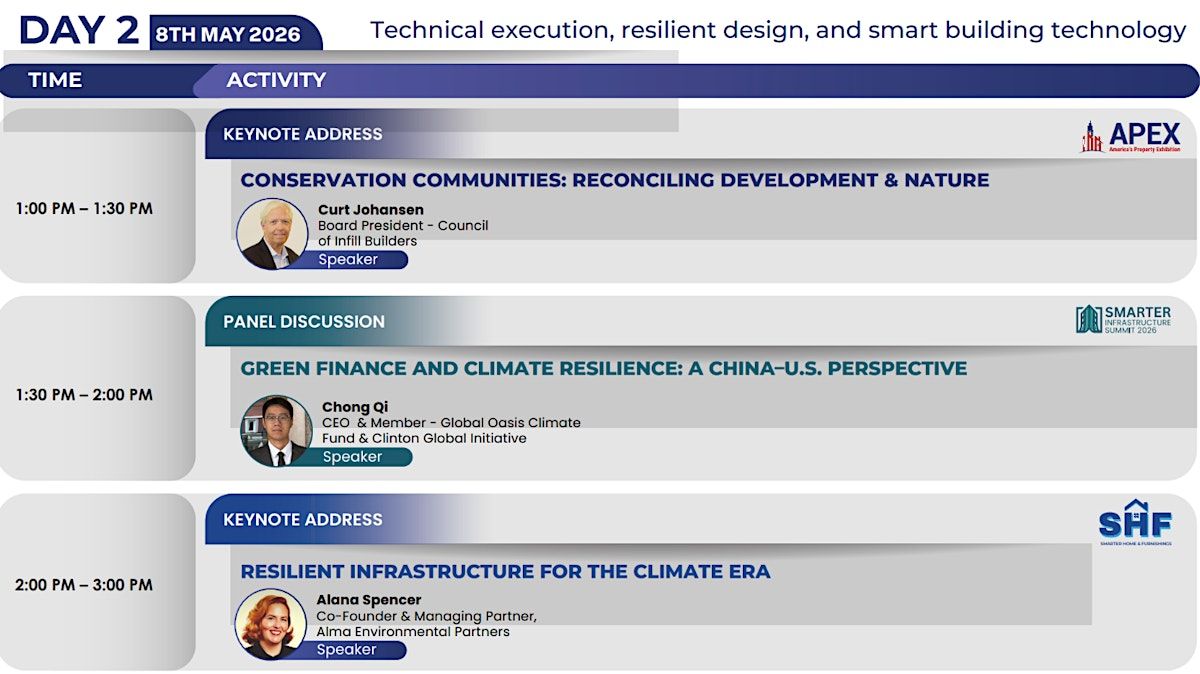1200x674 pixels.
Task: Open Resilient Infrastructure for Climate Era title
Action: (x=505, y=572)
